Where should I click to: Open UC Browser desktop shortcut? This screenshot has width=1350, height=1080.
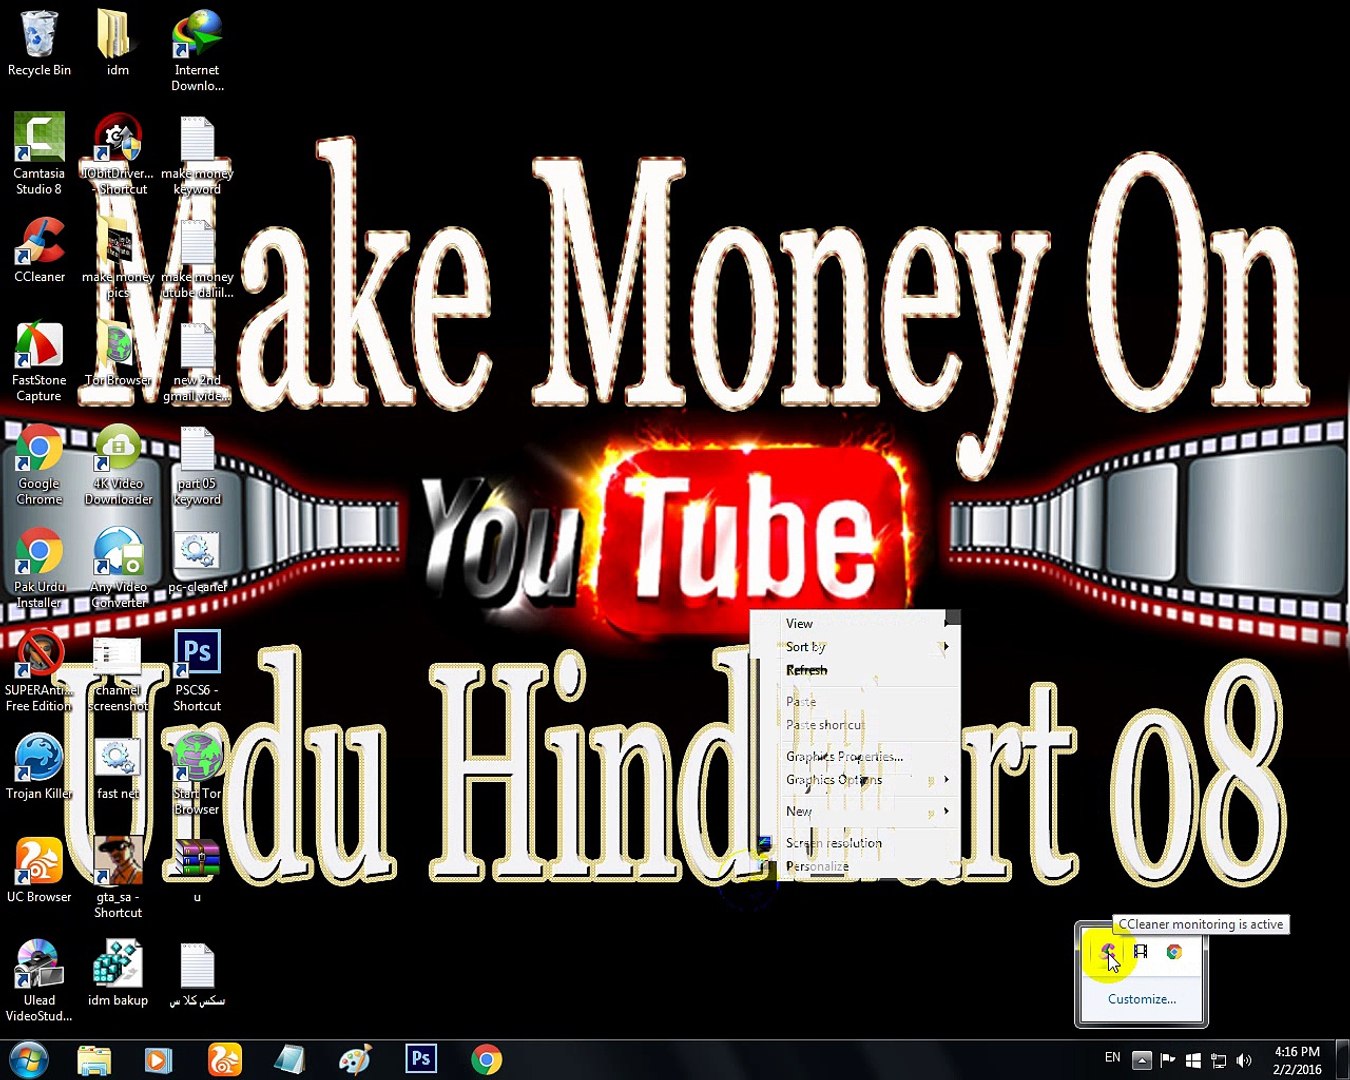click(x=39, y=870)
